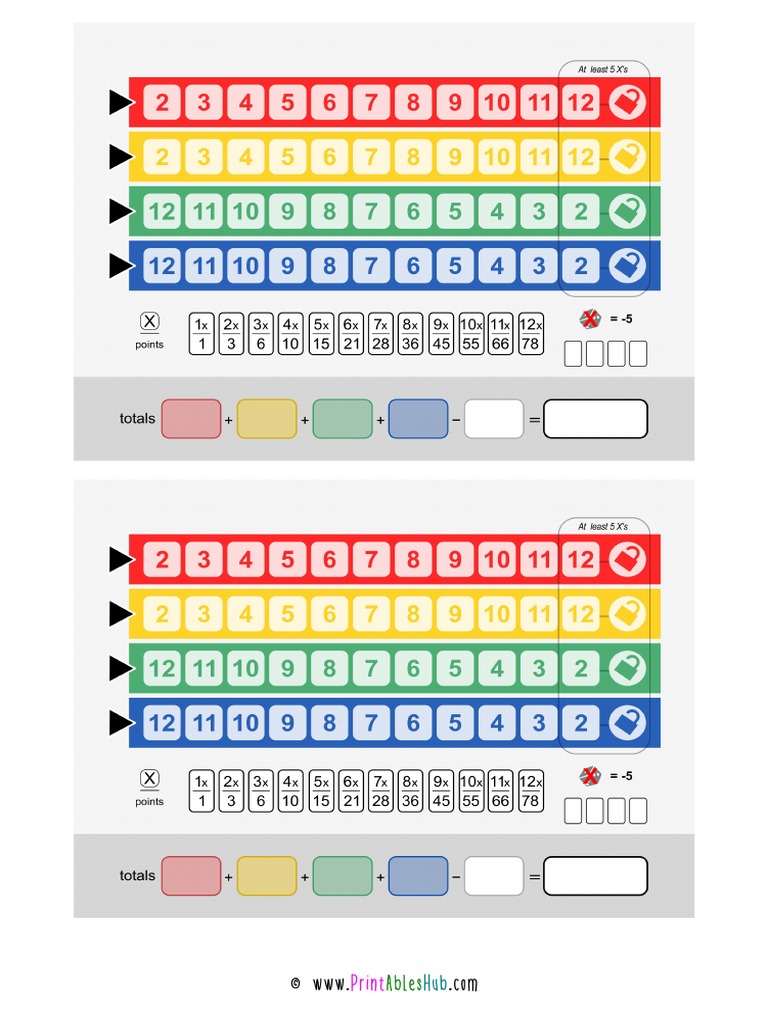Image resolution: width=768 pixels, height=1024 pixels.
Task: Click the X points icon in lower scorecard
Action: (x=149, y=779)
